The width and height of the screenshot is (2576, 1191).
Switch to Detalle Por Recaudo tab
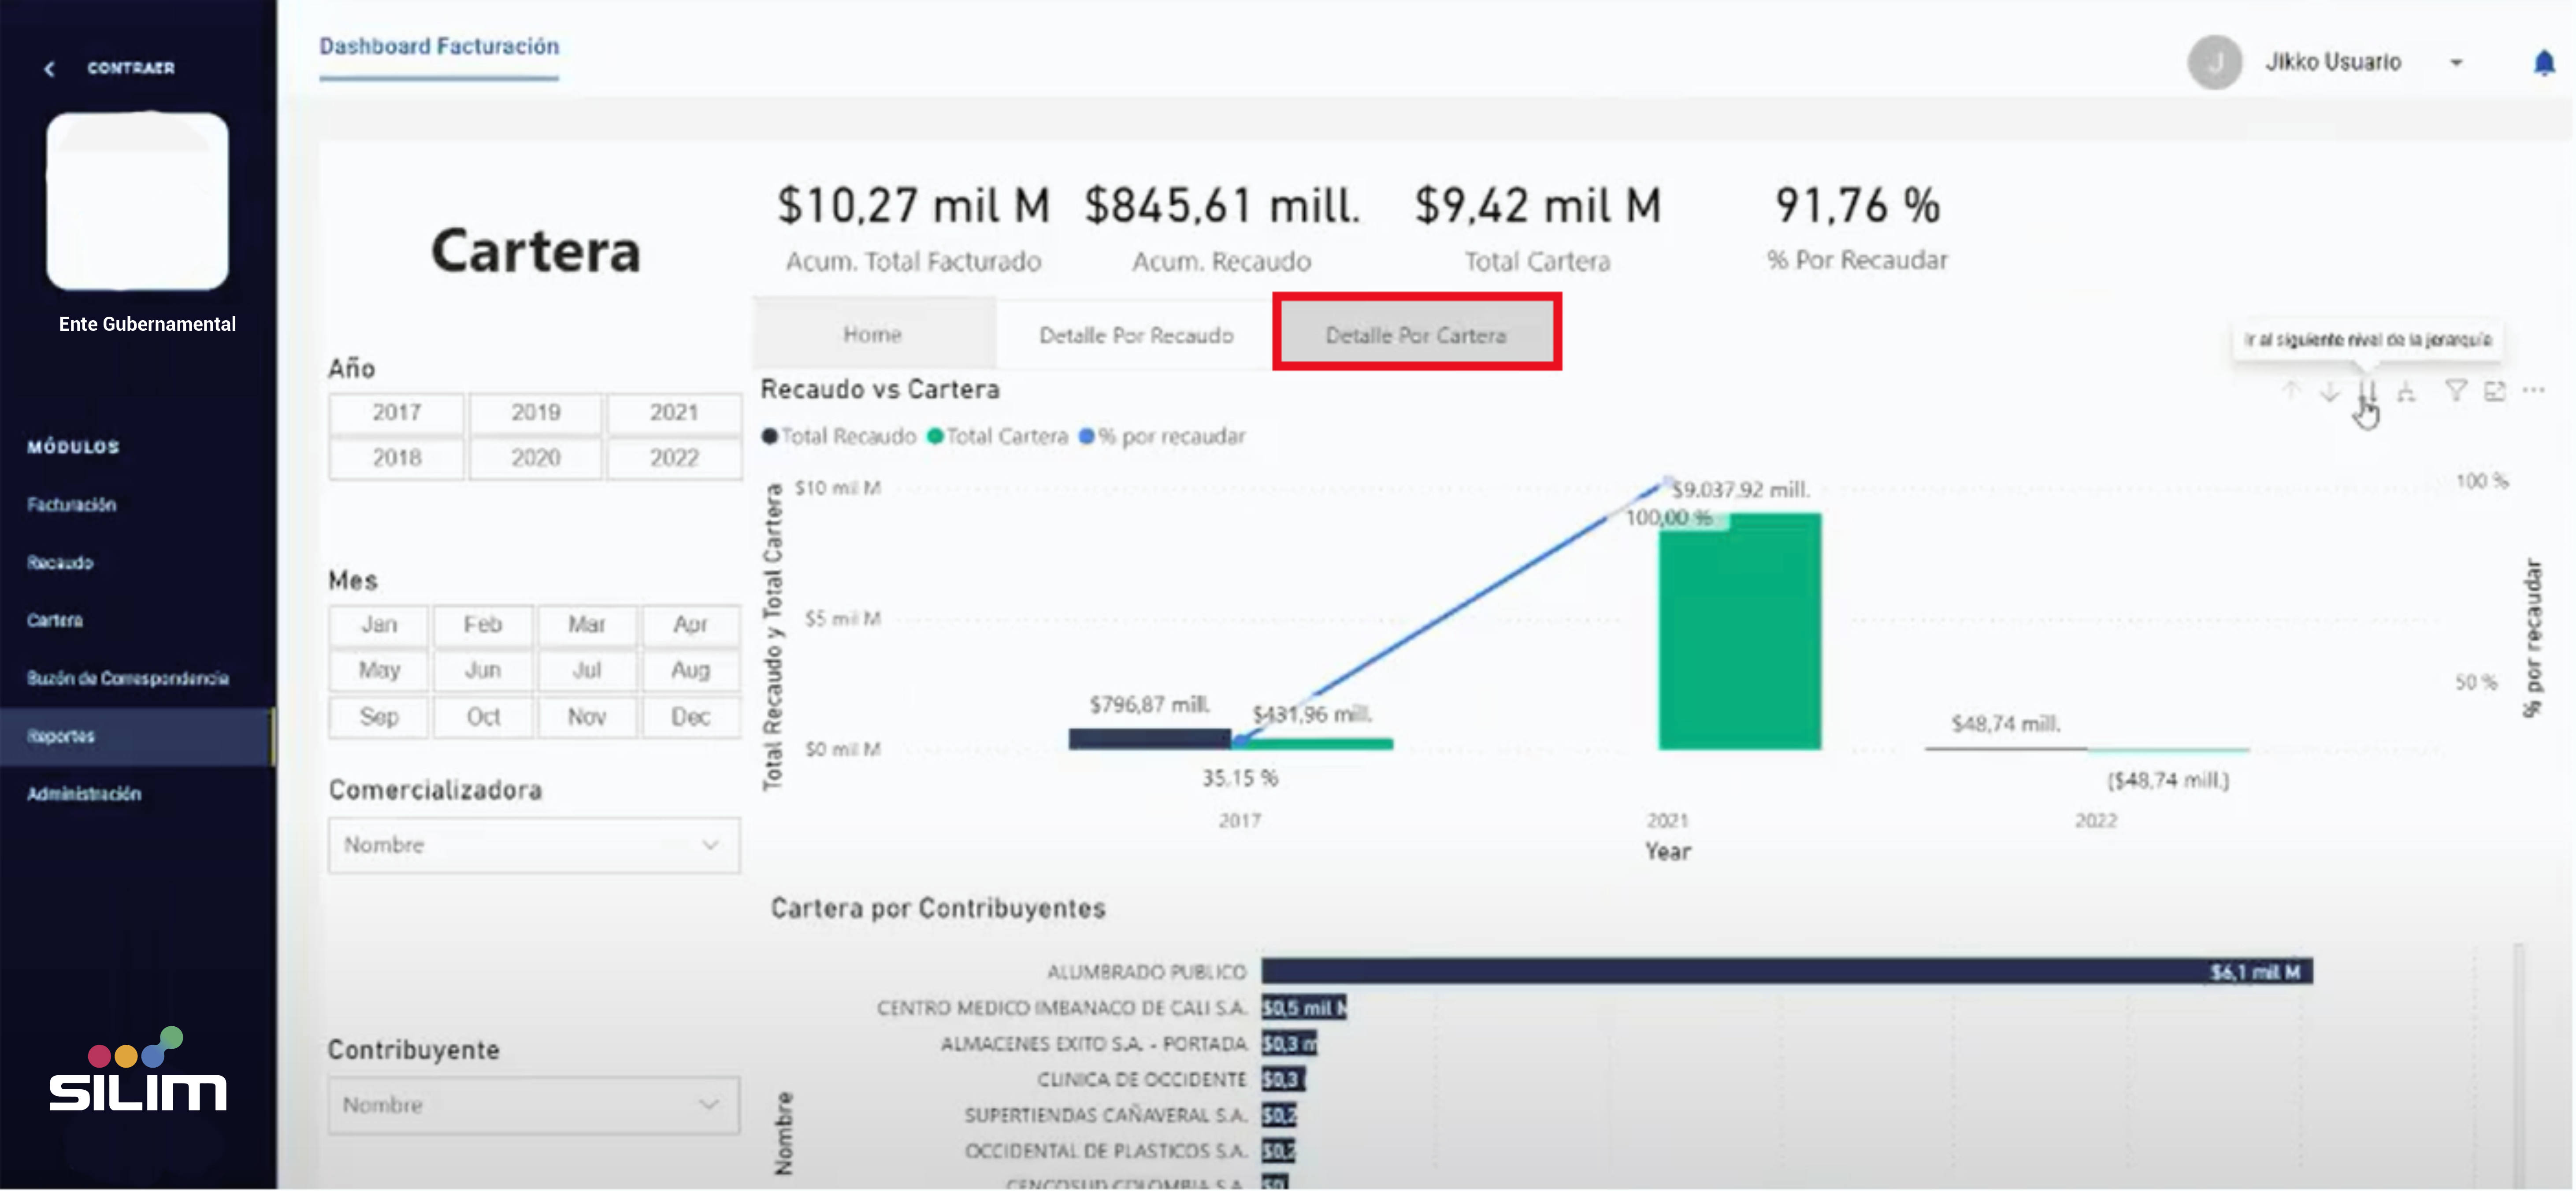coord(1136,335)
